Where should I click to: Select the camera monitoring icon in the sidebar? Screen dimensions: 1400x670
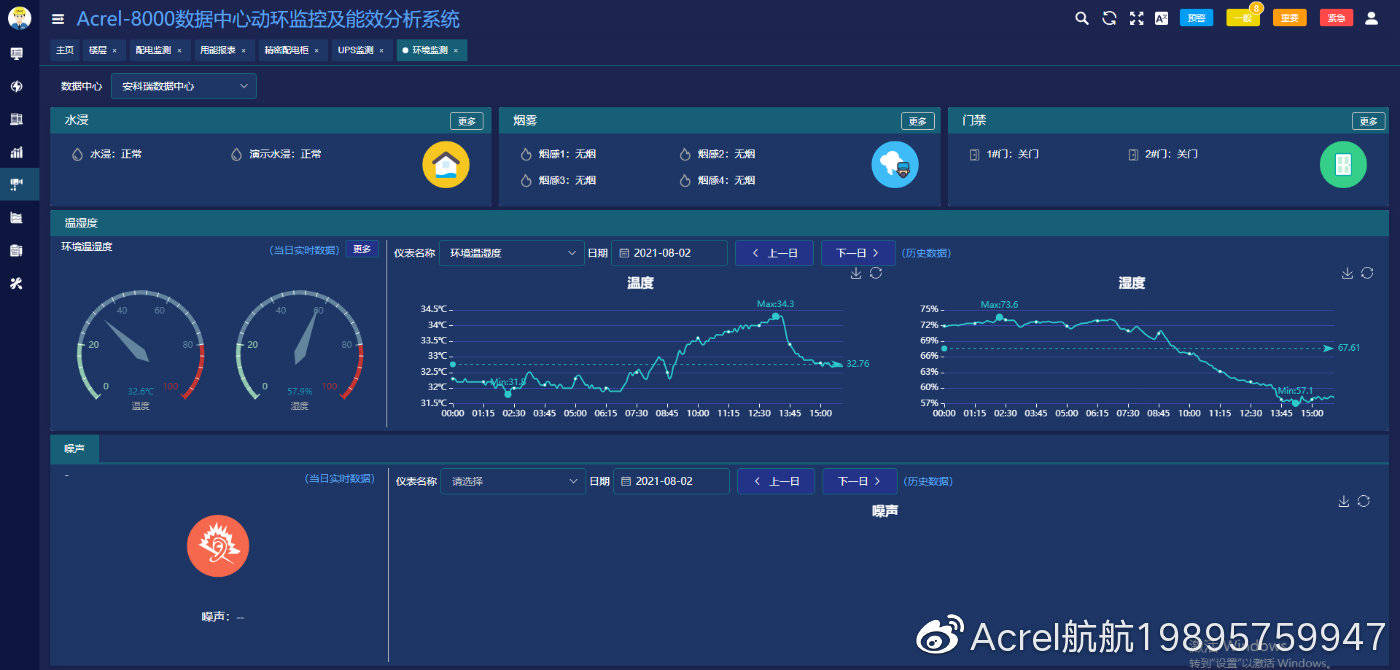click(x=16, y=184)
